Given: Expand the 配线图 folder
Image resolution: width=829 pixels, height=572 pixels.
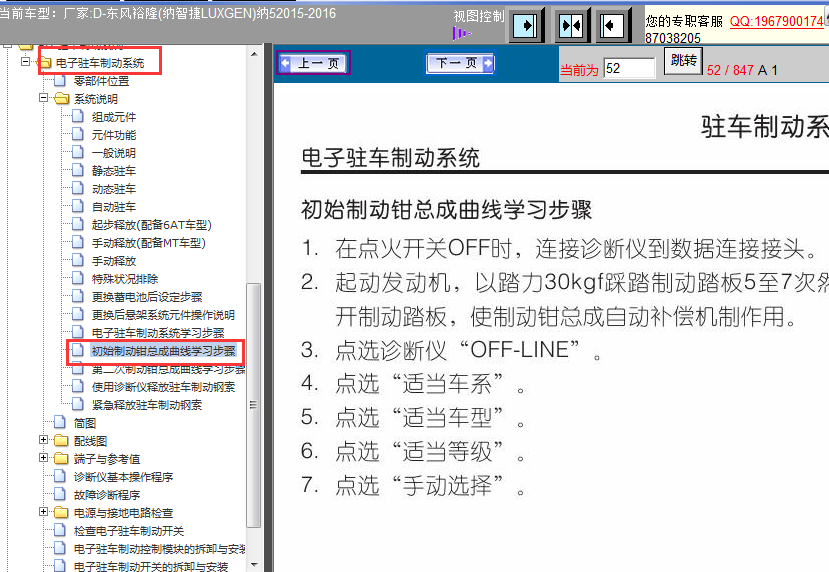Looking at the screenshot, I should [x=43, y=440].
